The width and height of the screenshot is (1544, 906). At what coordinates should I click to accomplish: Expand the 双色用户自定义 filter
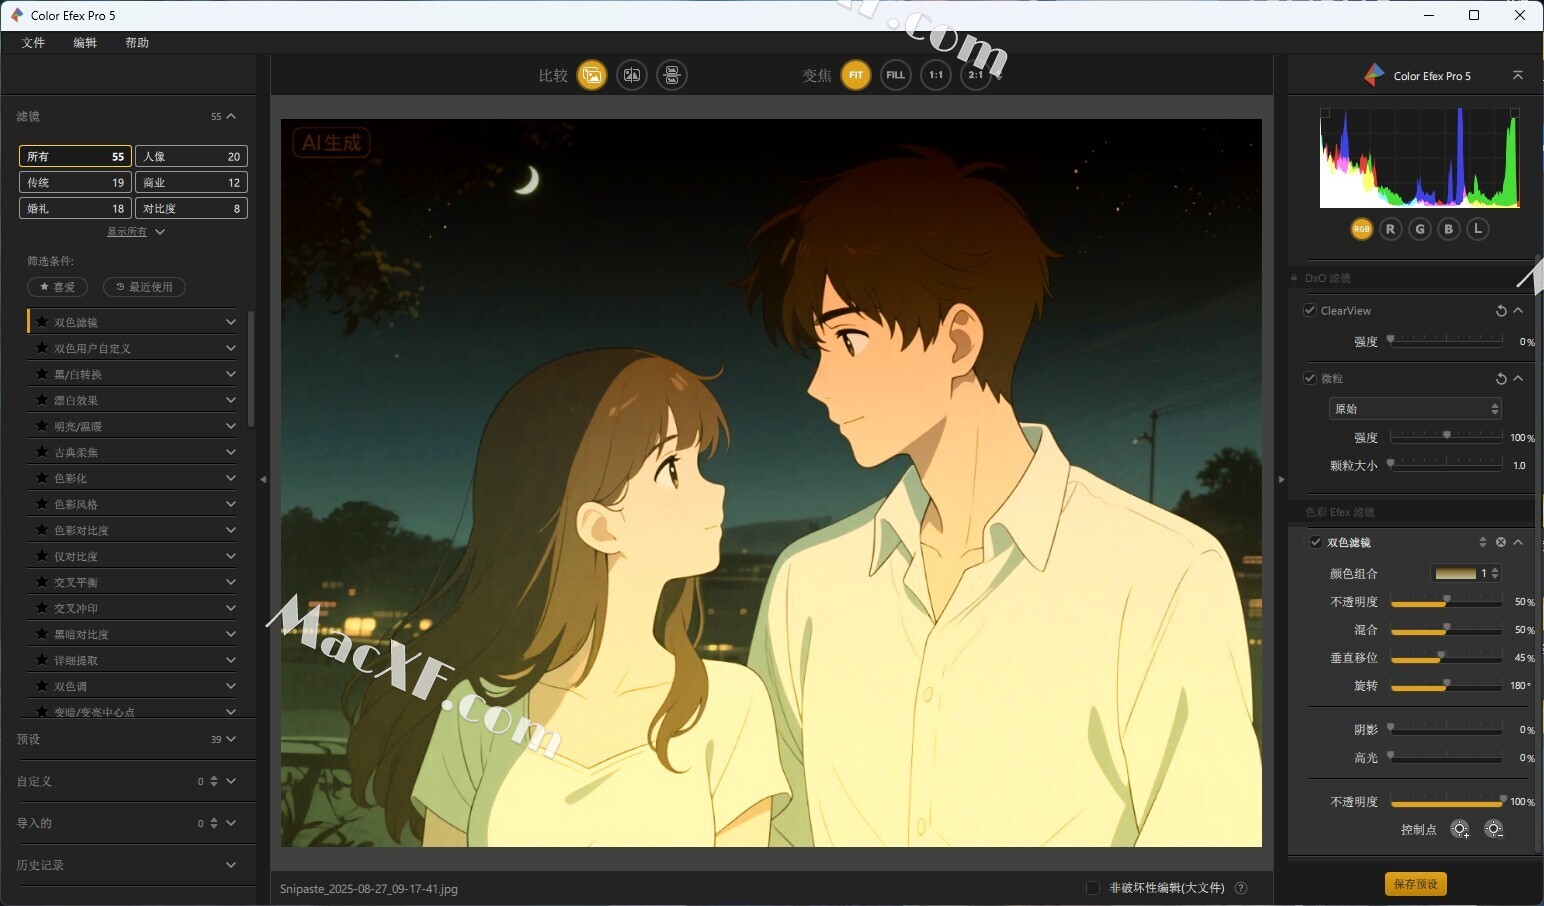tap(231, 348)
